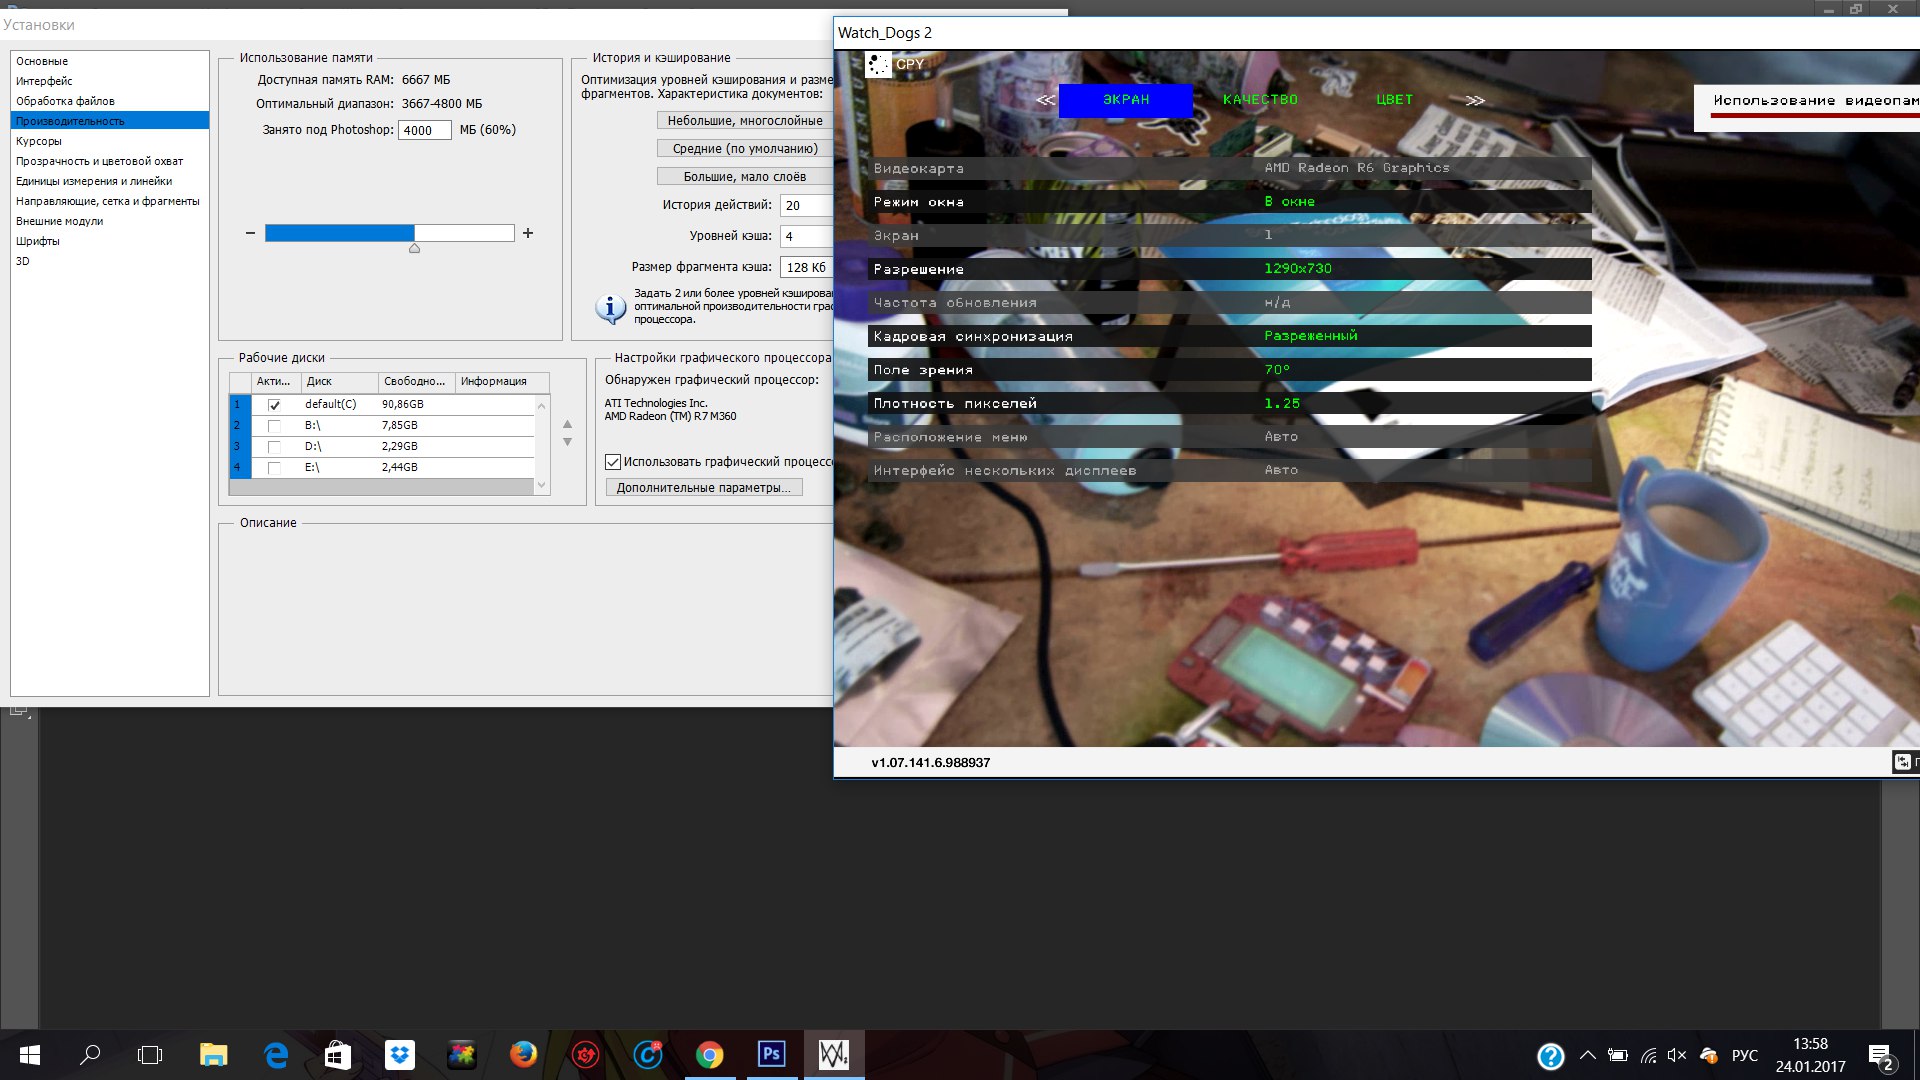Viewport: 1920px width, 1080px height.
Task: Move selected scratch disk down arrow
Action: tap(567, 442)
